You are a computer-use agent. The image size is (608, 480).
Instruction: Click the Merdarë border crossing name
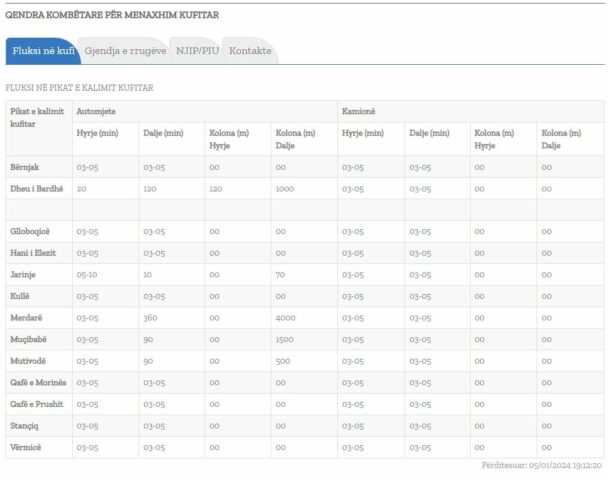(x=27, y=317)
